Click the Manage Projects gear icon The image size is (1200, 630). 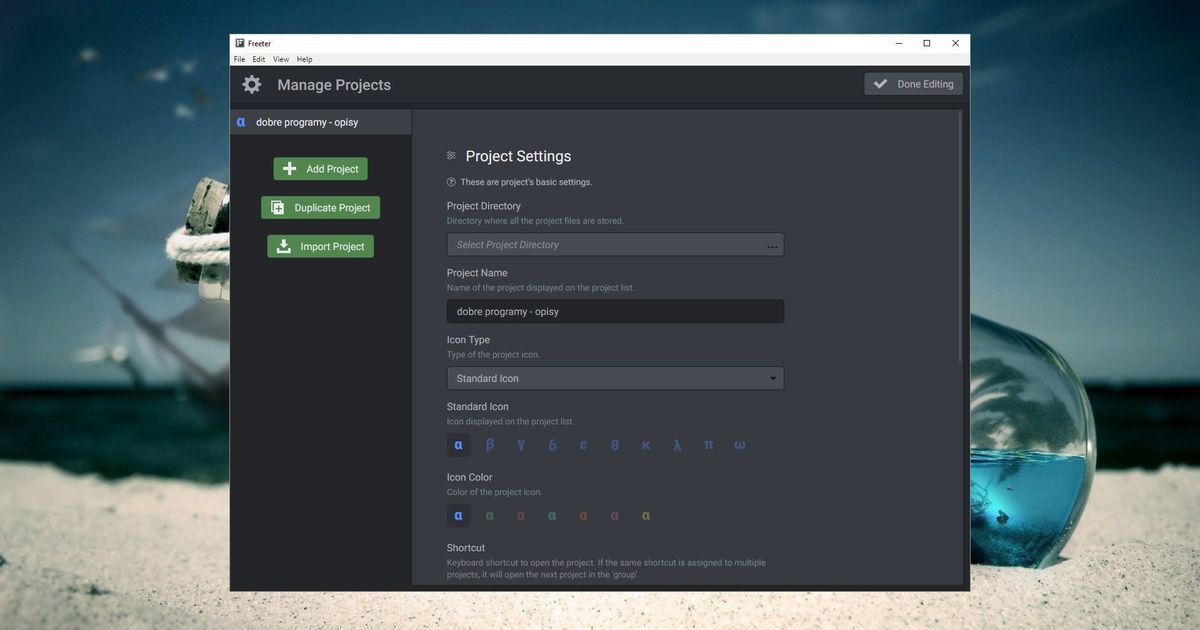[252, 85]
